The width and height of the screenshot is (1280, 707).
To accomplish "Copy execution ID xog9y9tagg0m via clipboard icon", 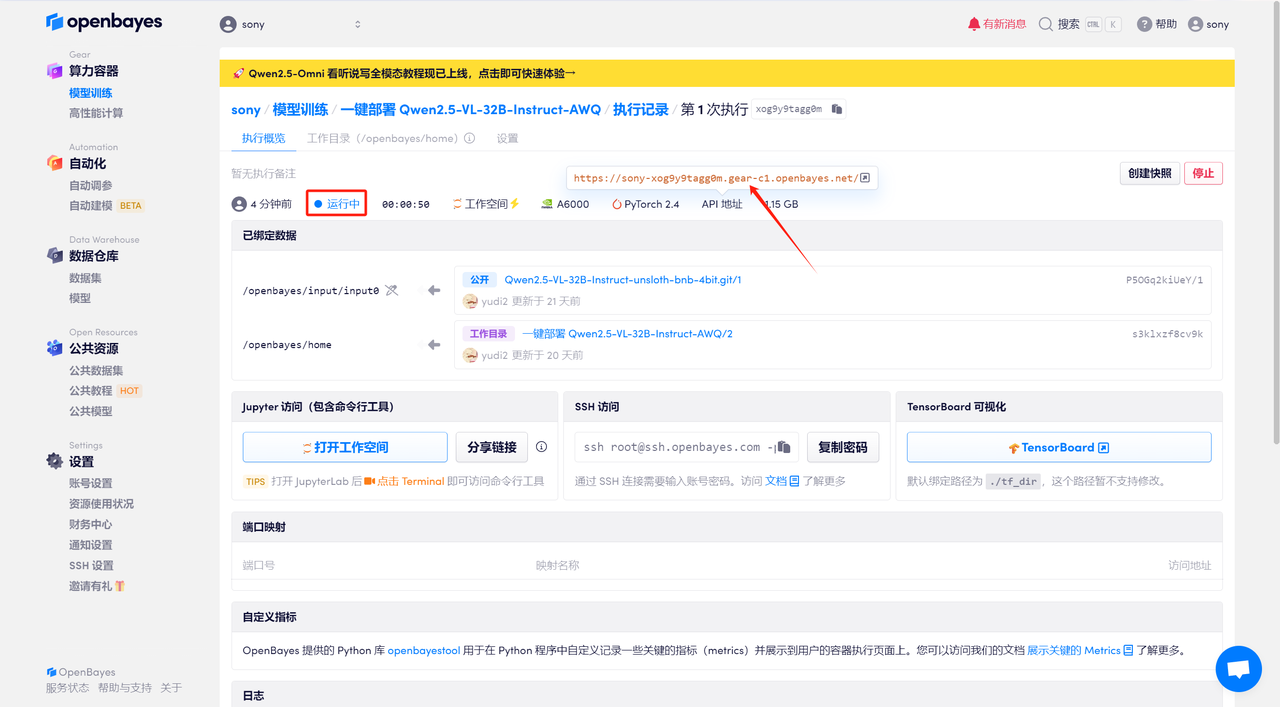I will tap(837, 109).
